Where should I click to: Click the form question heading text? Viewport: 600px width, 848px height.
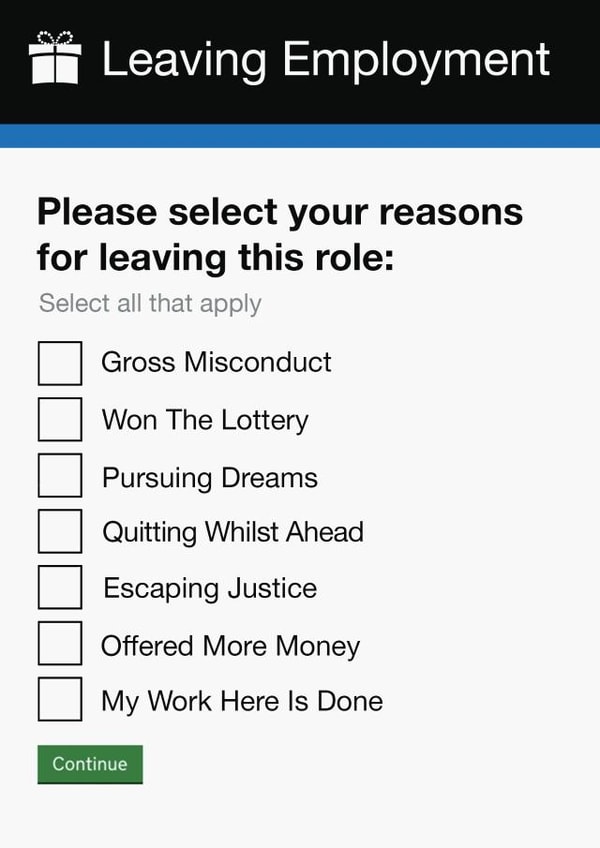pos(280,233)
